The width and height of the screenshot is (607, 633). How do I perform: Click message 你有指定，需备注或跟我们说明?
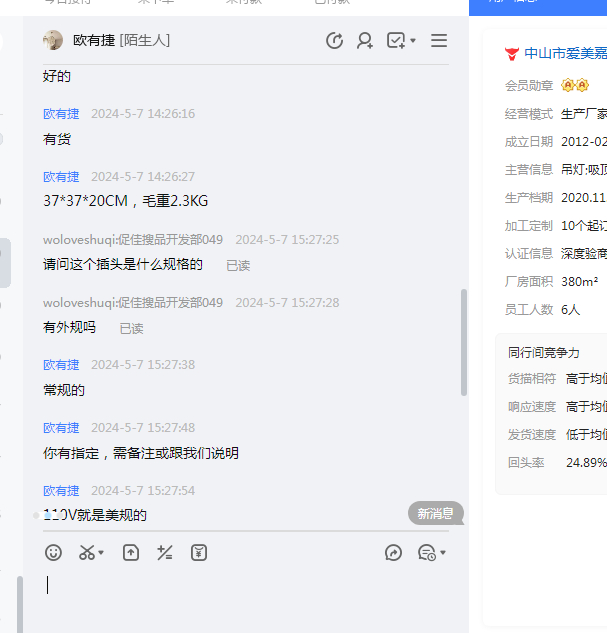141,453
